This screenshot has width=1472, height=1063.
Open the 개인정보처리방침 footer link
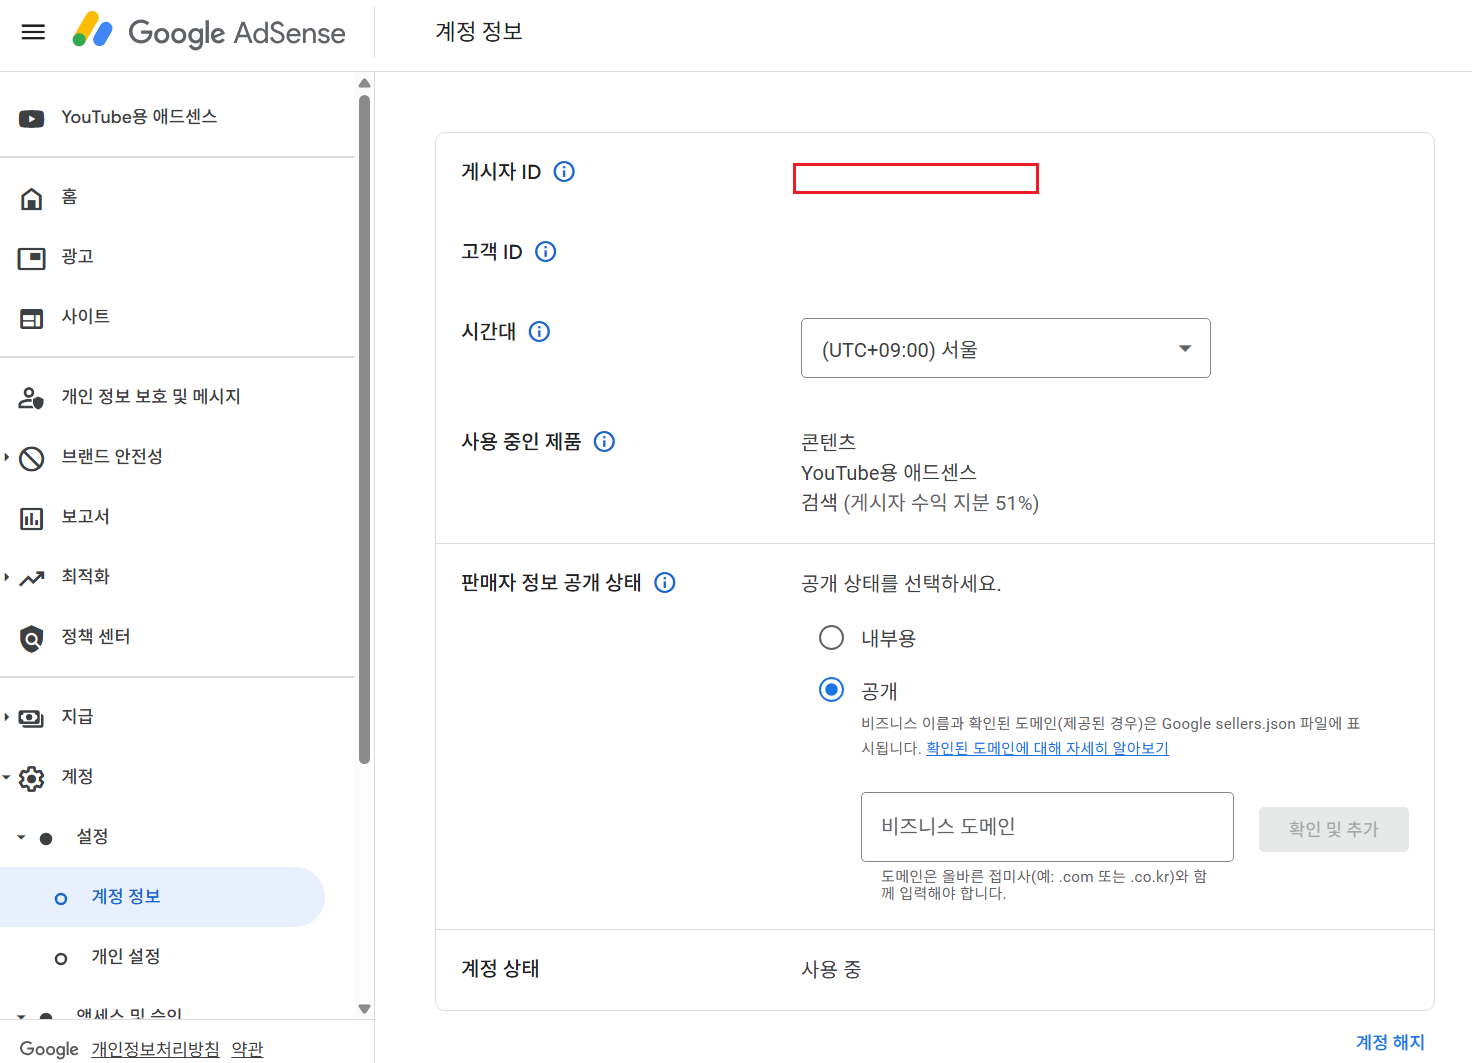coord(155,1049)
